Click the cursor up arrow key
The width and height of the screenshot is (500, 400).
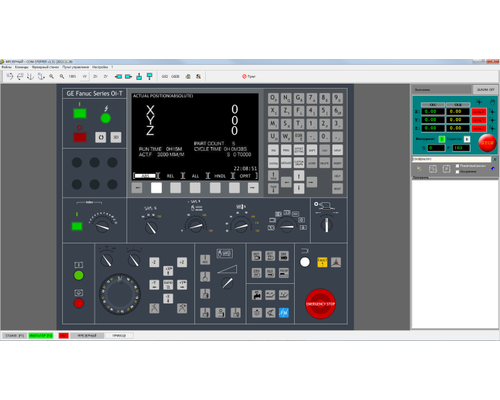(x=299, y=175)
